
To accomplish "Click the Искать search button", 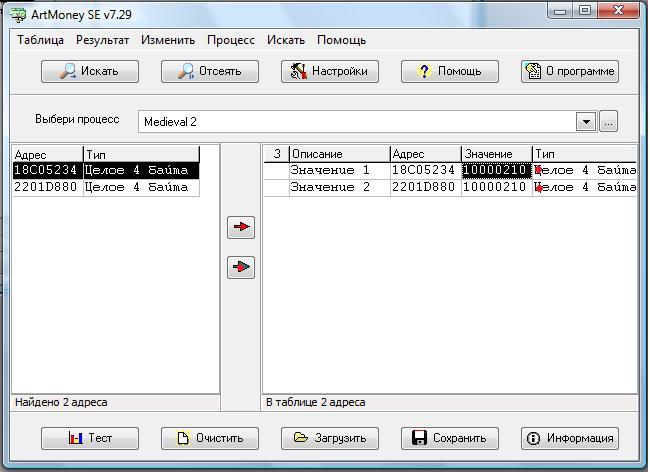I will pos(89,71).
